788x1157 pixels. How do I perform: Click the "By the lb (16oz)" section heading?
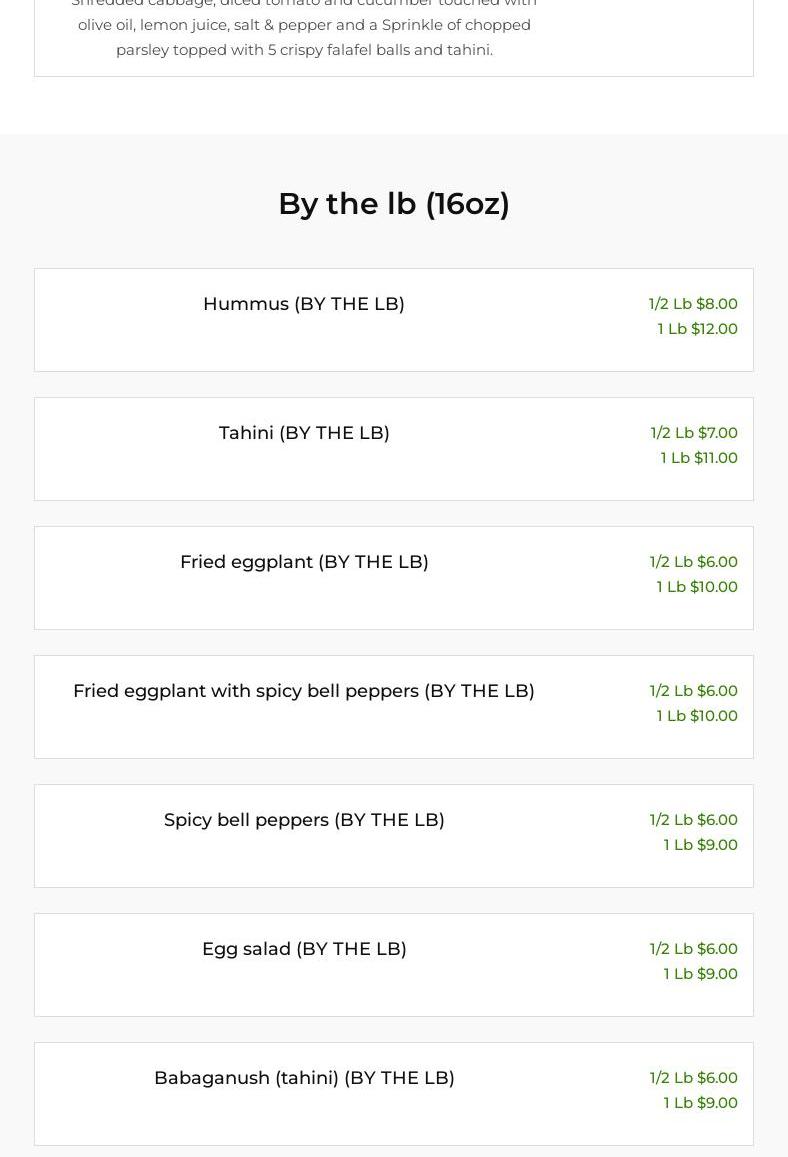tap(393, 204)
